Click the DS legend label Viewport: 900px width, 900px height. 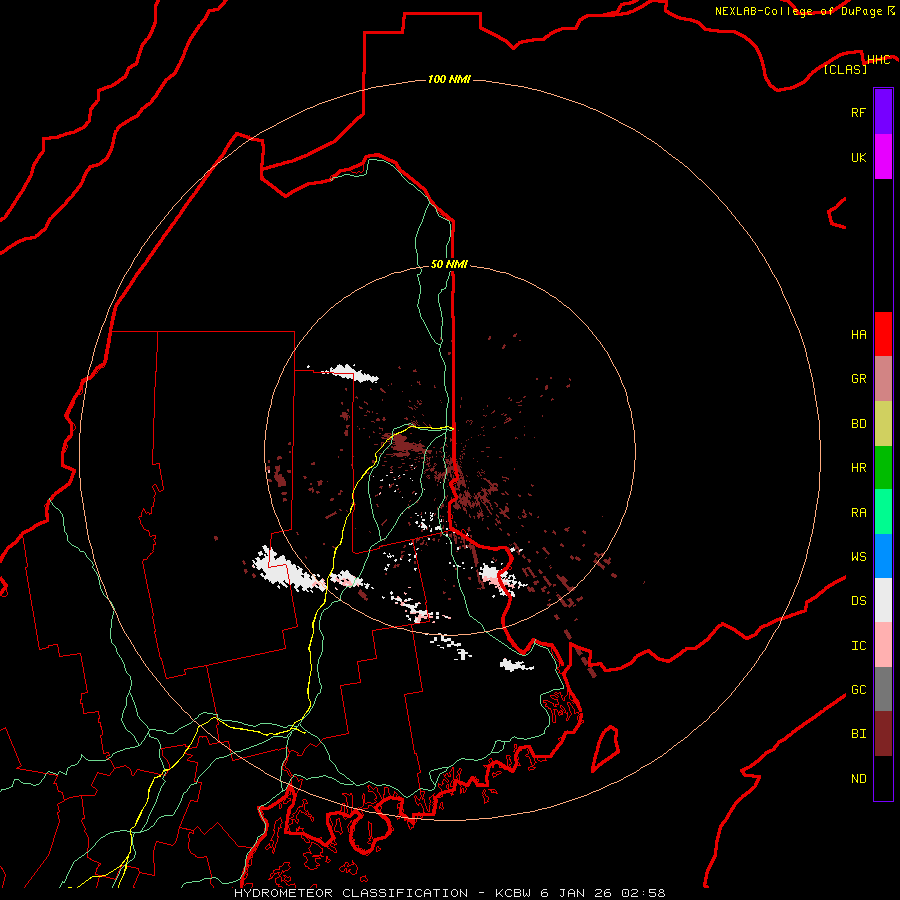point(858,601)
